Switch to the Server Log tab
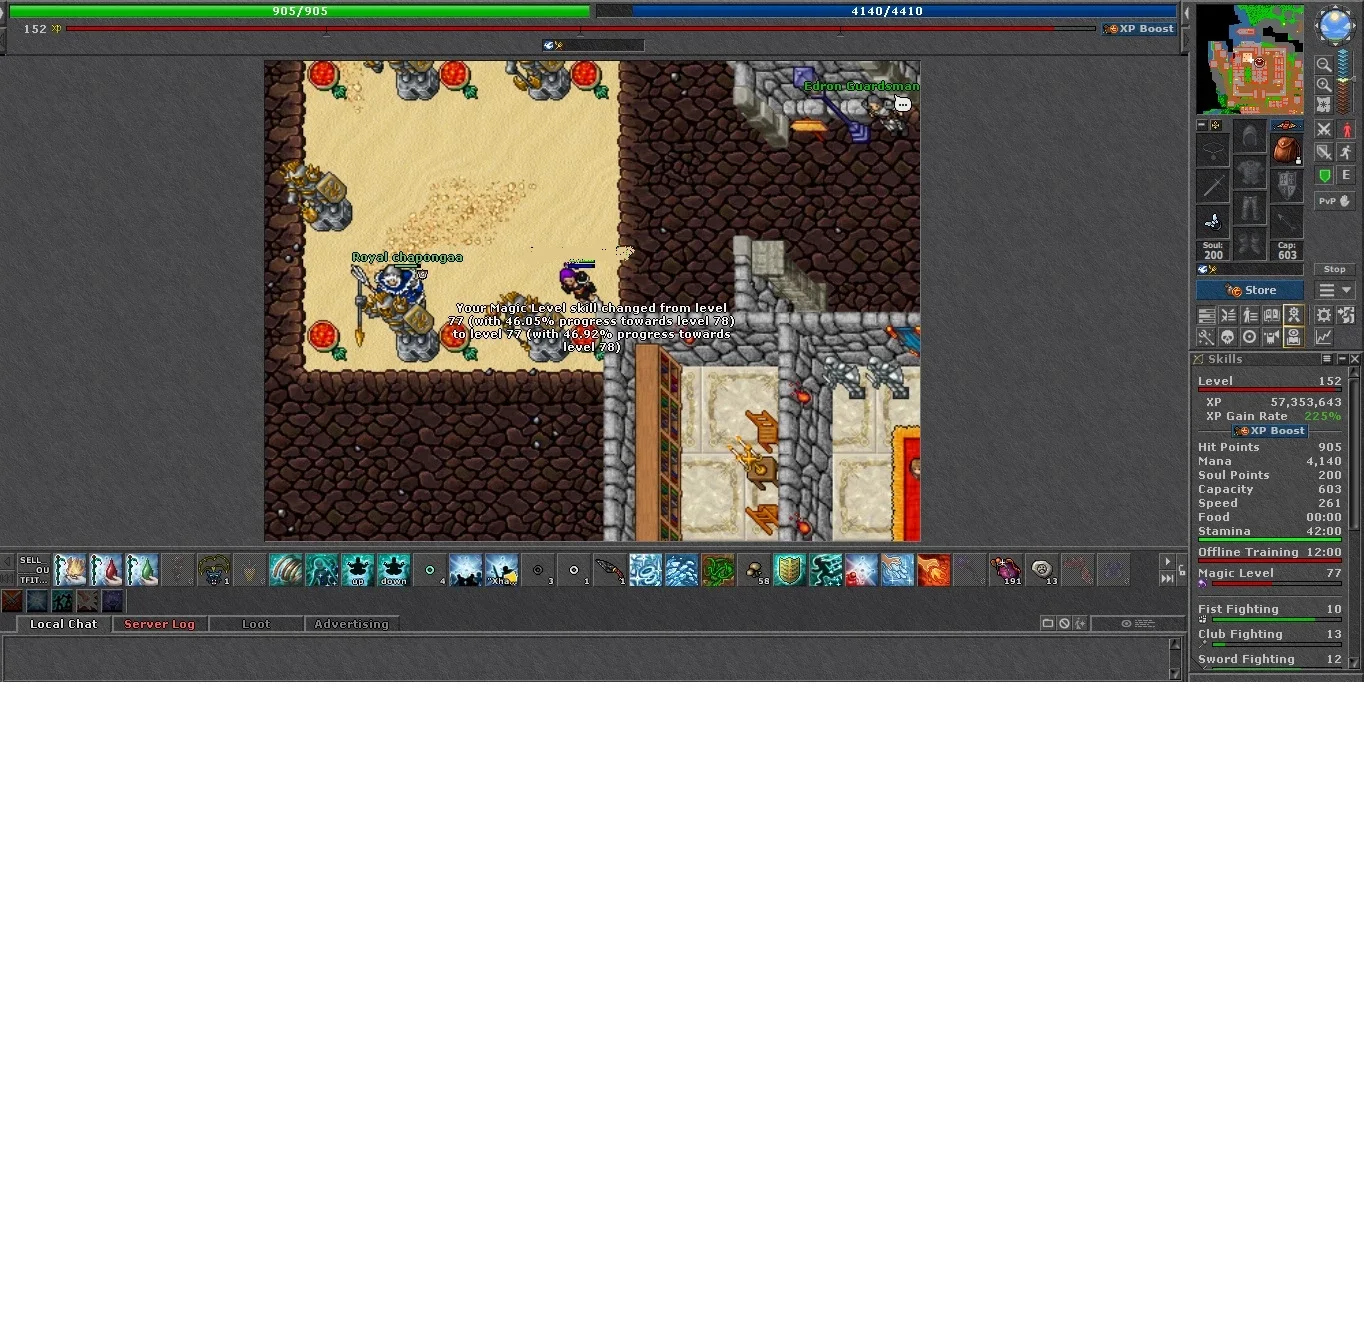 point(159,624)
